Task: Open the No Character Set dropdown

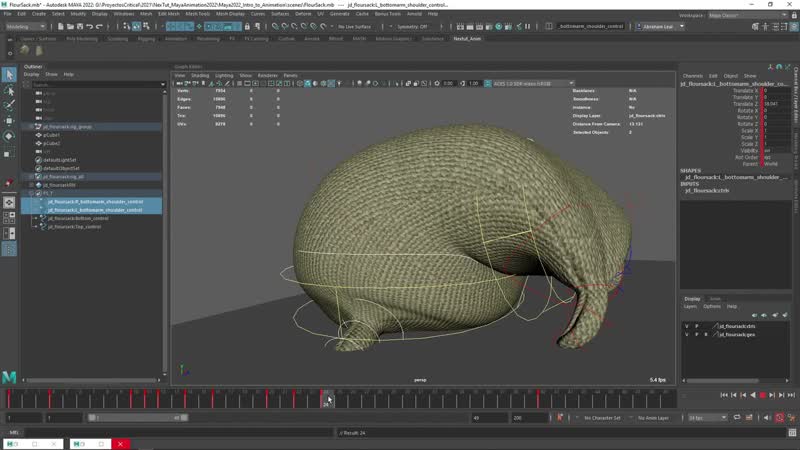Action: tap(605, 418)
